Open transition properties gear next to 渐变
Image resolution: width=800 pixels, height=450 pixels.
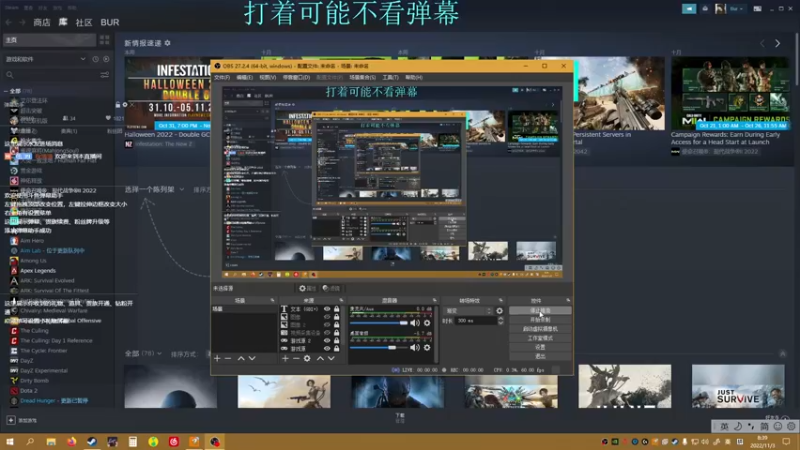[x=499, y=311]
